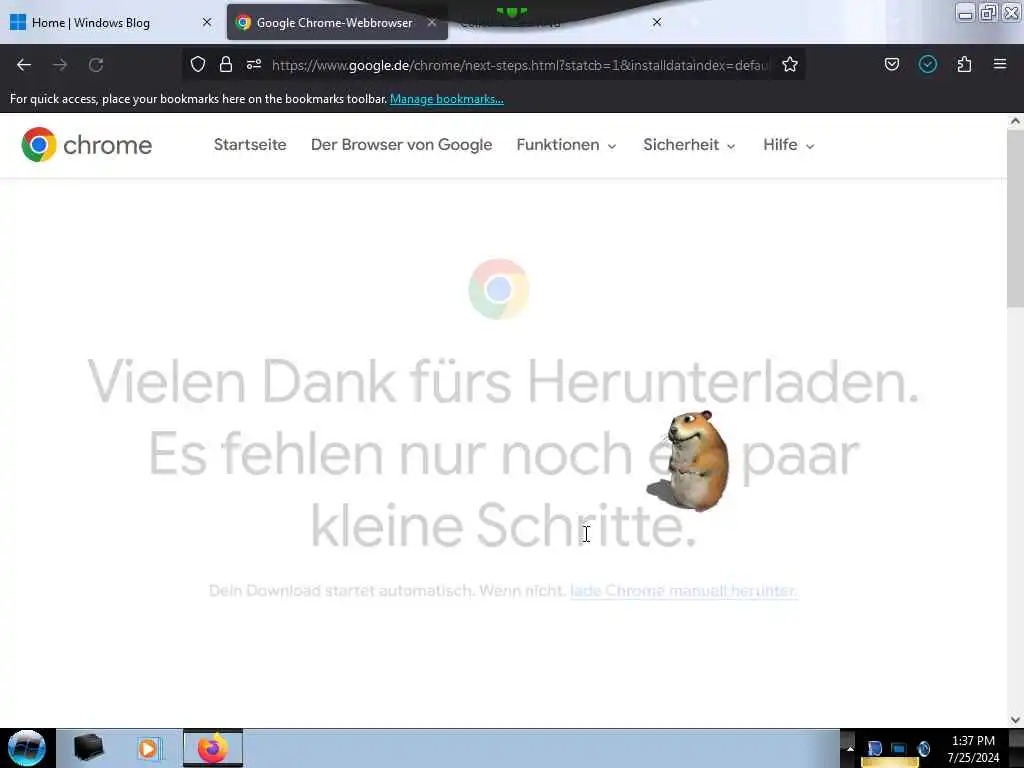
Task: Click into the URL address field
Action: [520, 65]
